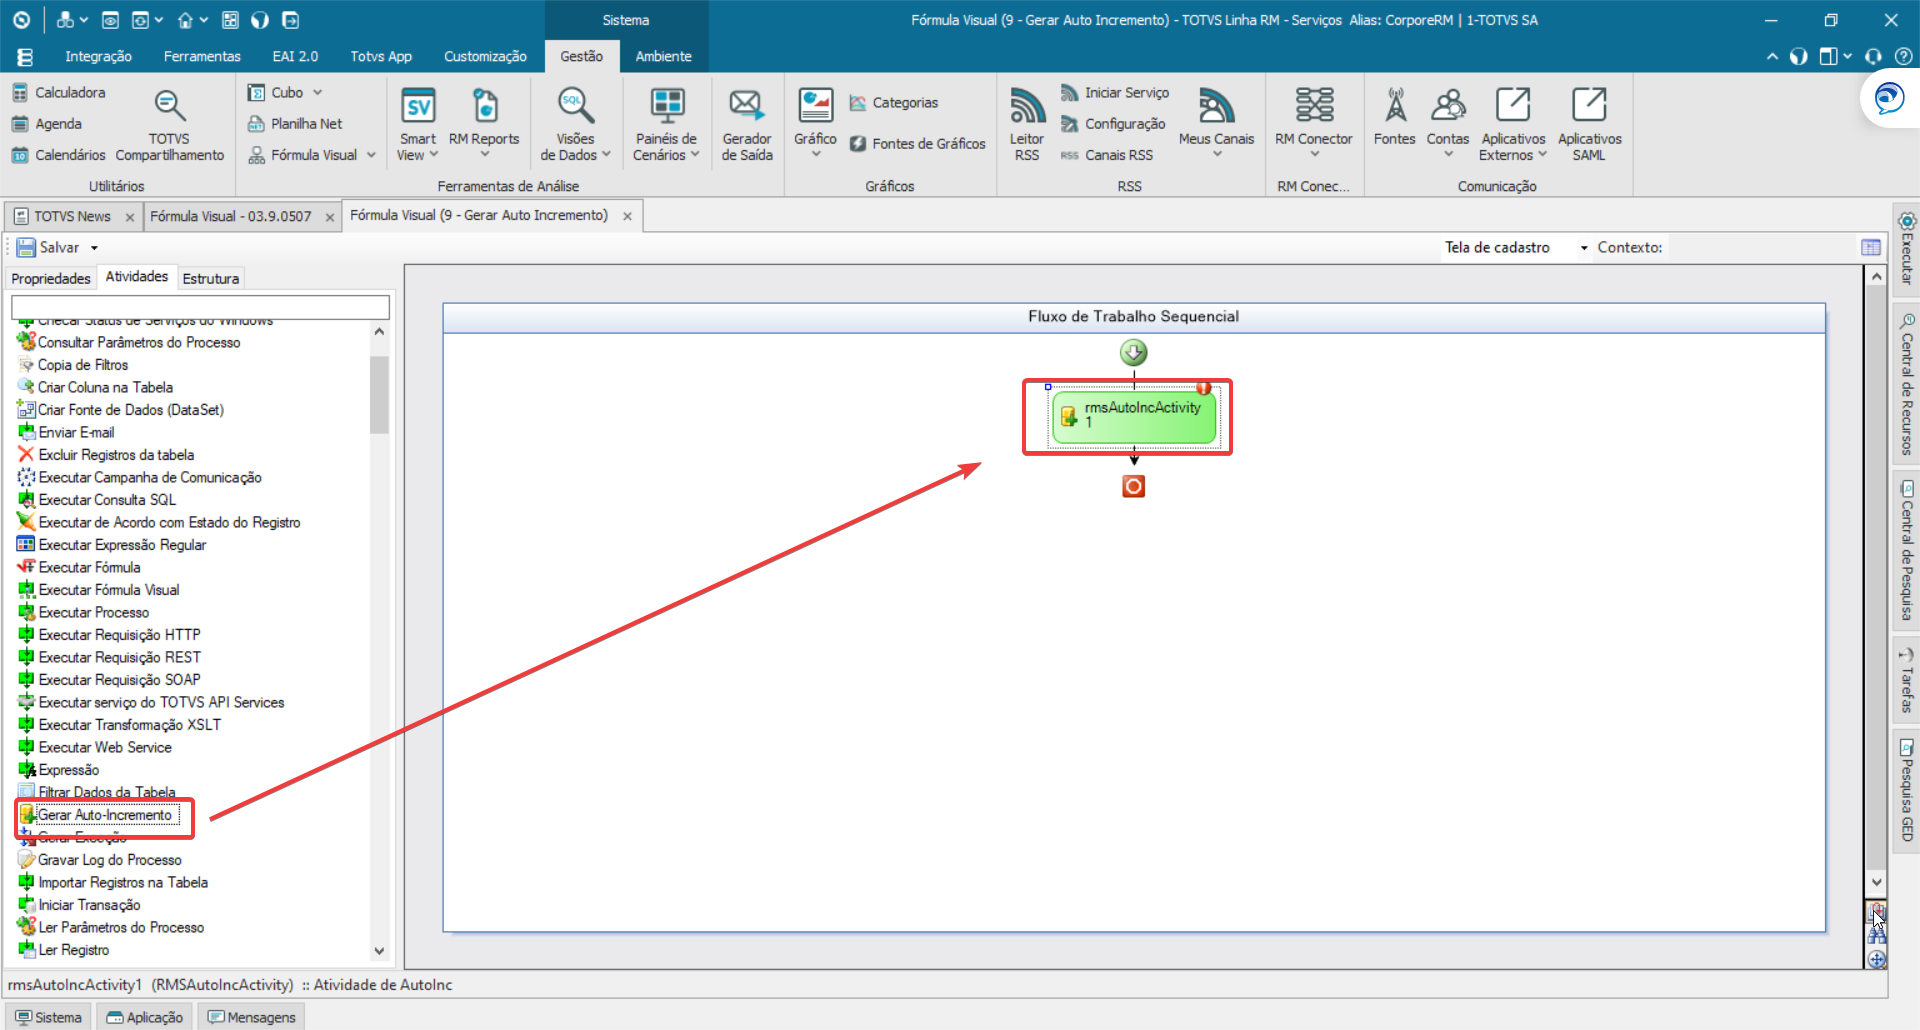The width and height of the screenshot is (1920, 1030).
Task: Open TOTVS Compartilhamento
Action: tap(169, 125)
